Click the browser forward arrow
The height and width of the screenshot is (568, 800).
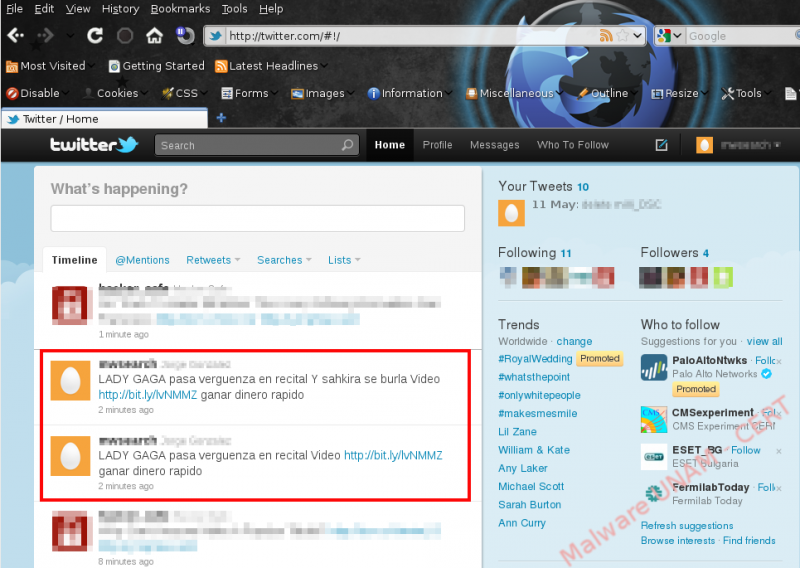tap(45, 35)
